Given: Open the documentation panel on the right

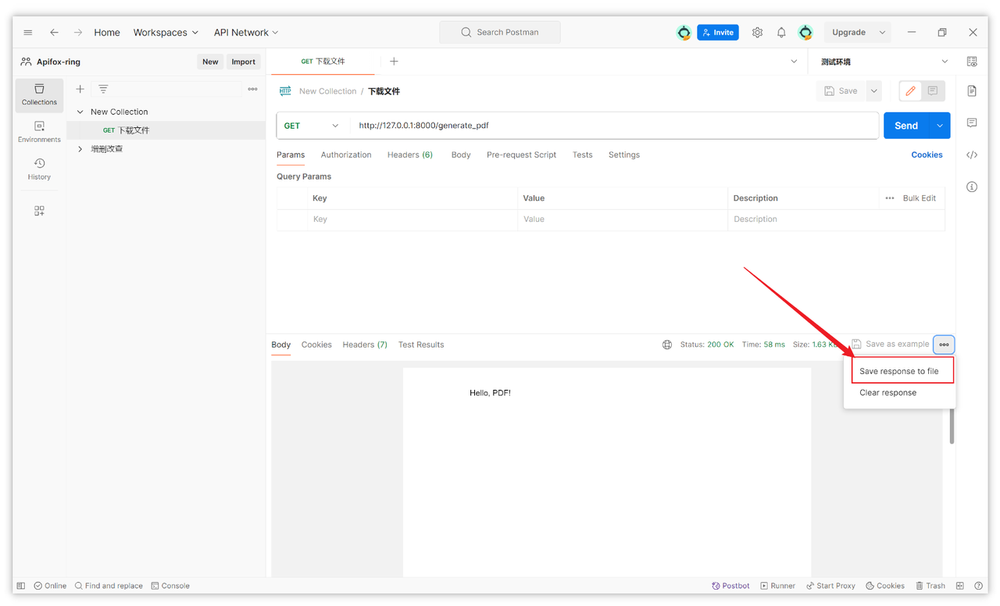Looking at the screenshot, I should click(971, 90).
